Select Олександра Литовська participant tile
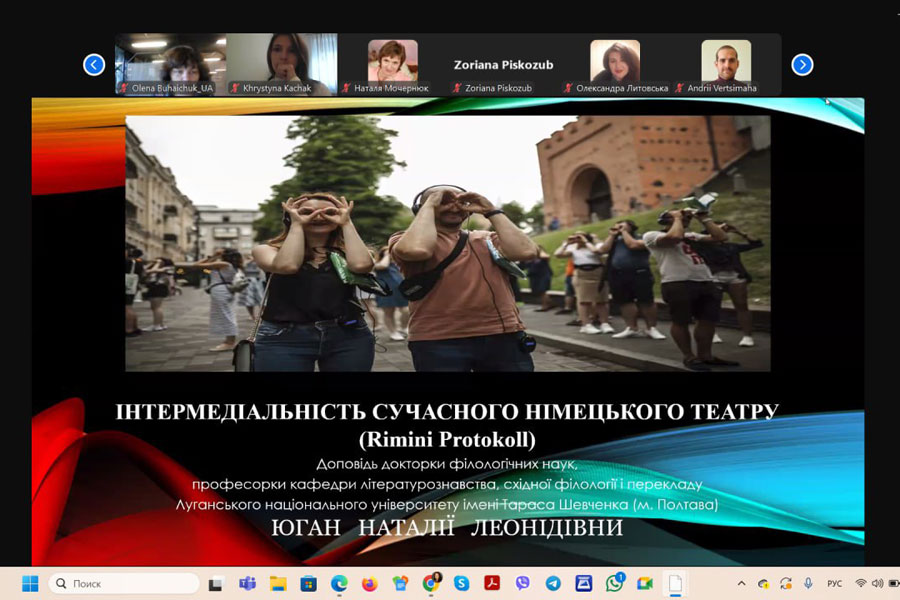Viewport: 900px width, 600px height. pos(615,64)
